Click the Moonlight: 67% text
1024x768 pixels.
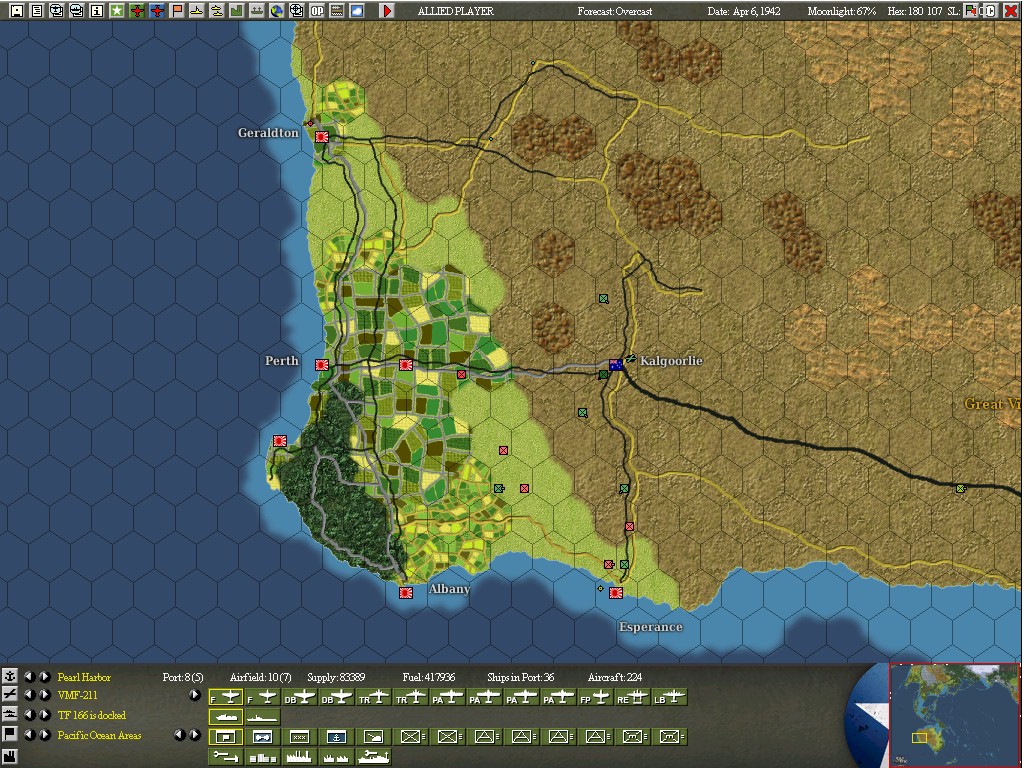pos(841,11)
